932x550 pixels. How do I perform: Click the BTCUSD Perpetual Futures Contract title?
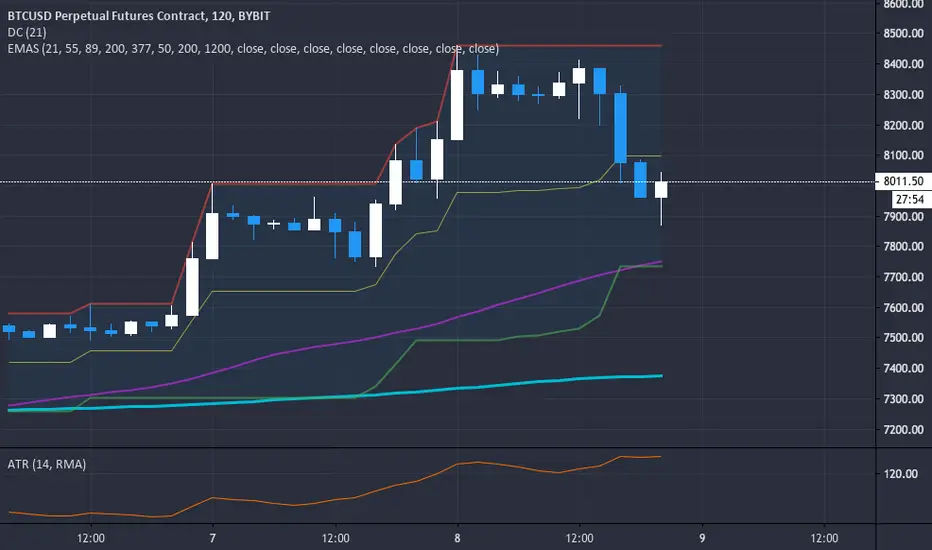coord(138,16)
